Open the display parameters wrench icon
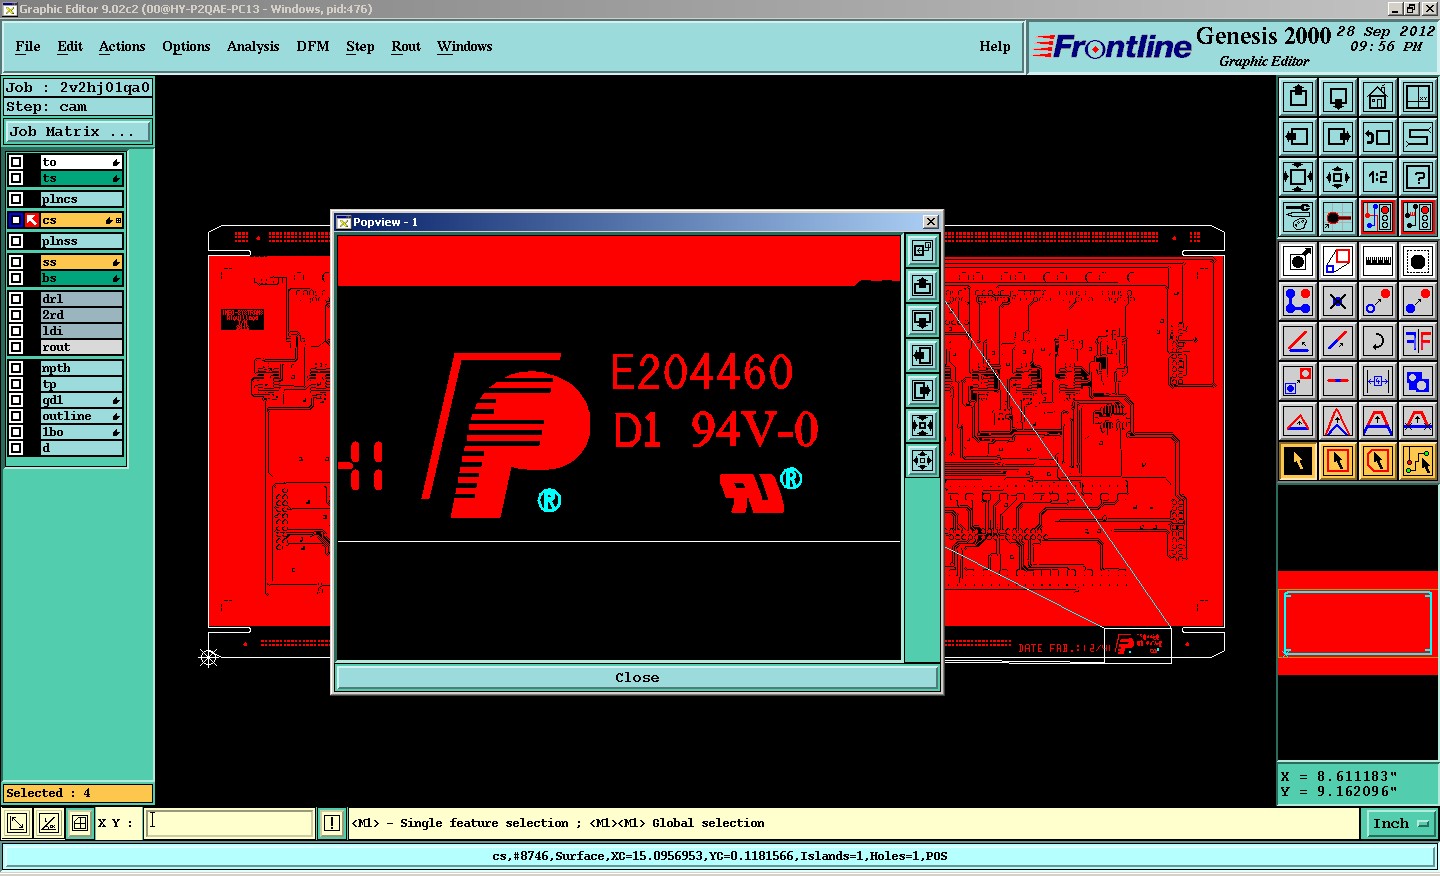The image size is (1440, 876). click(x=1298, y=217)
